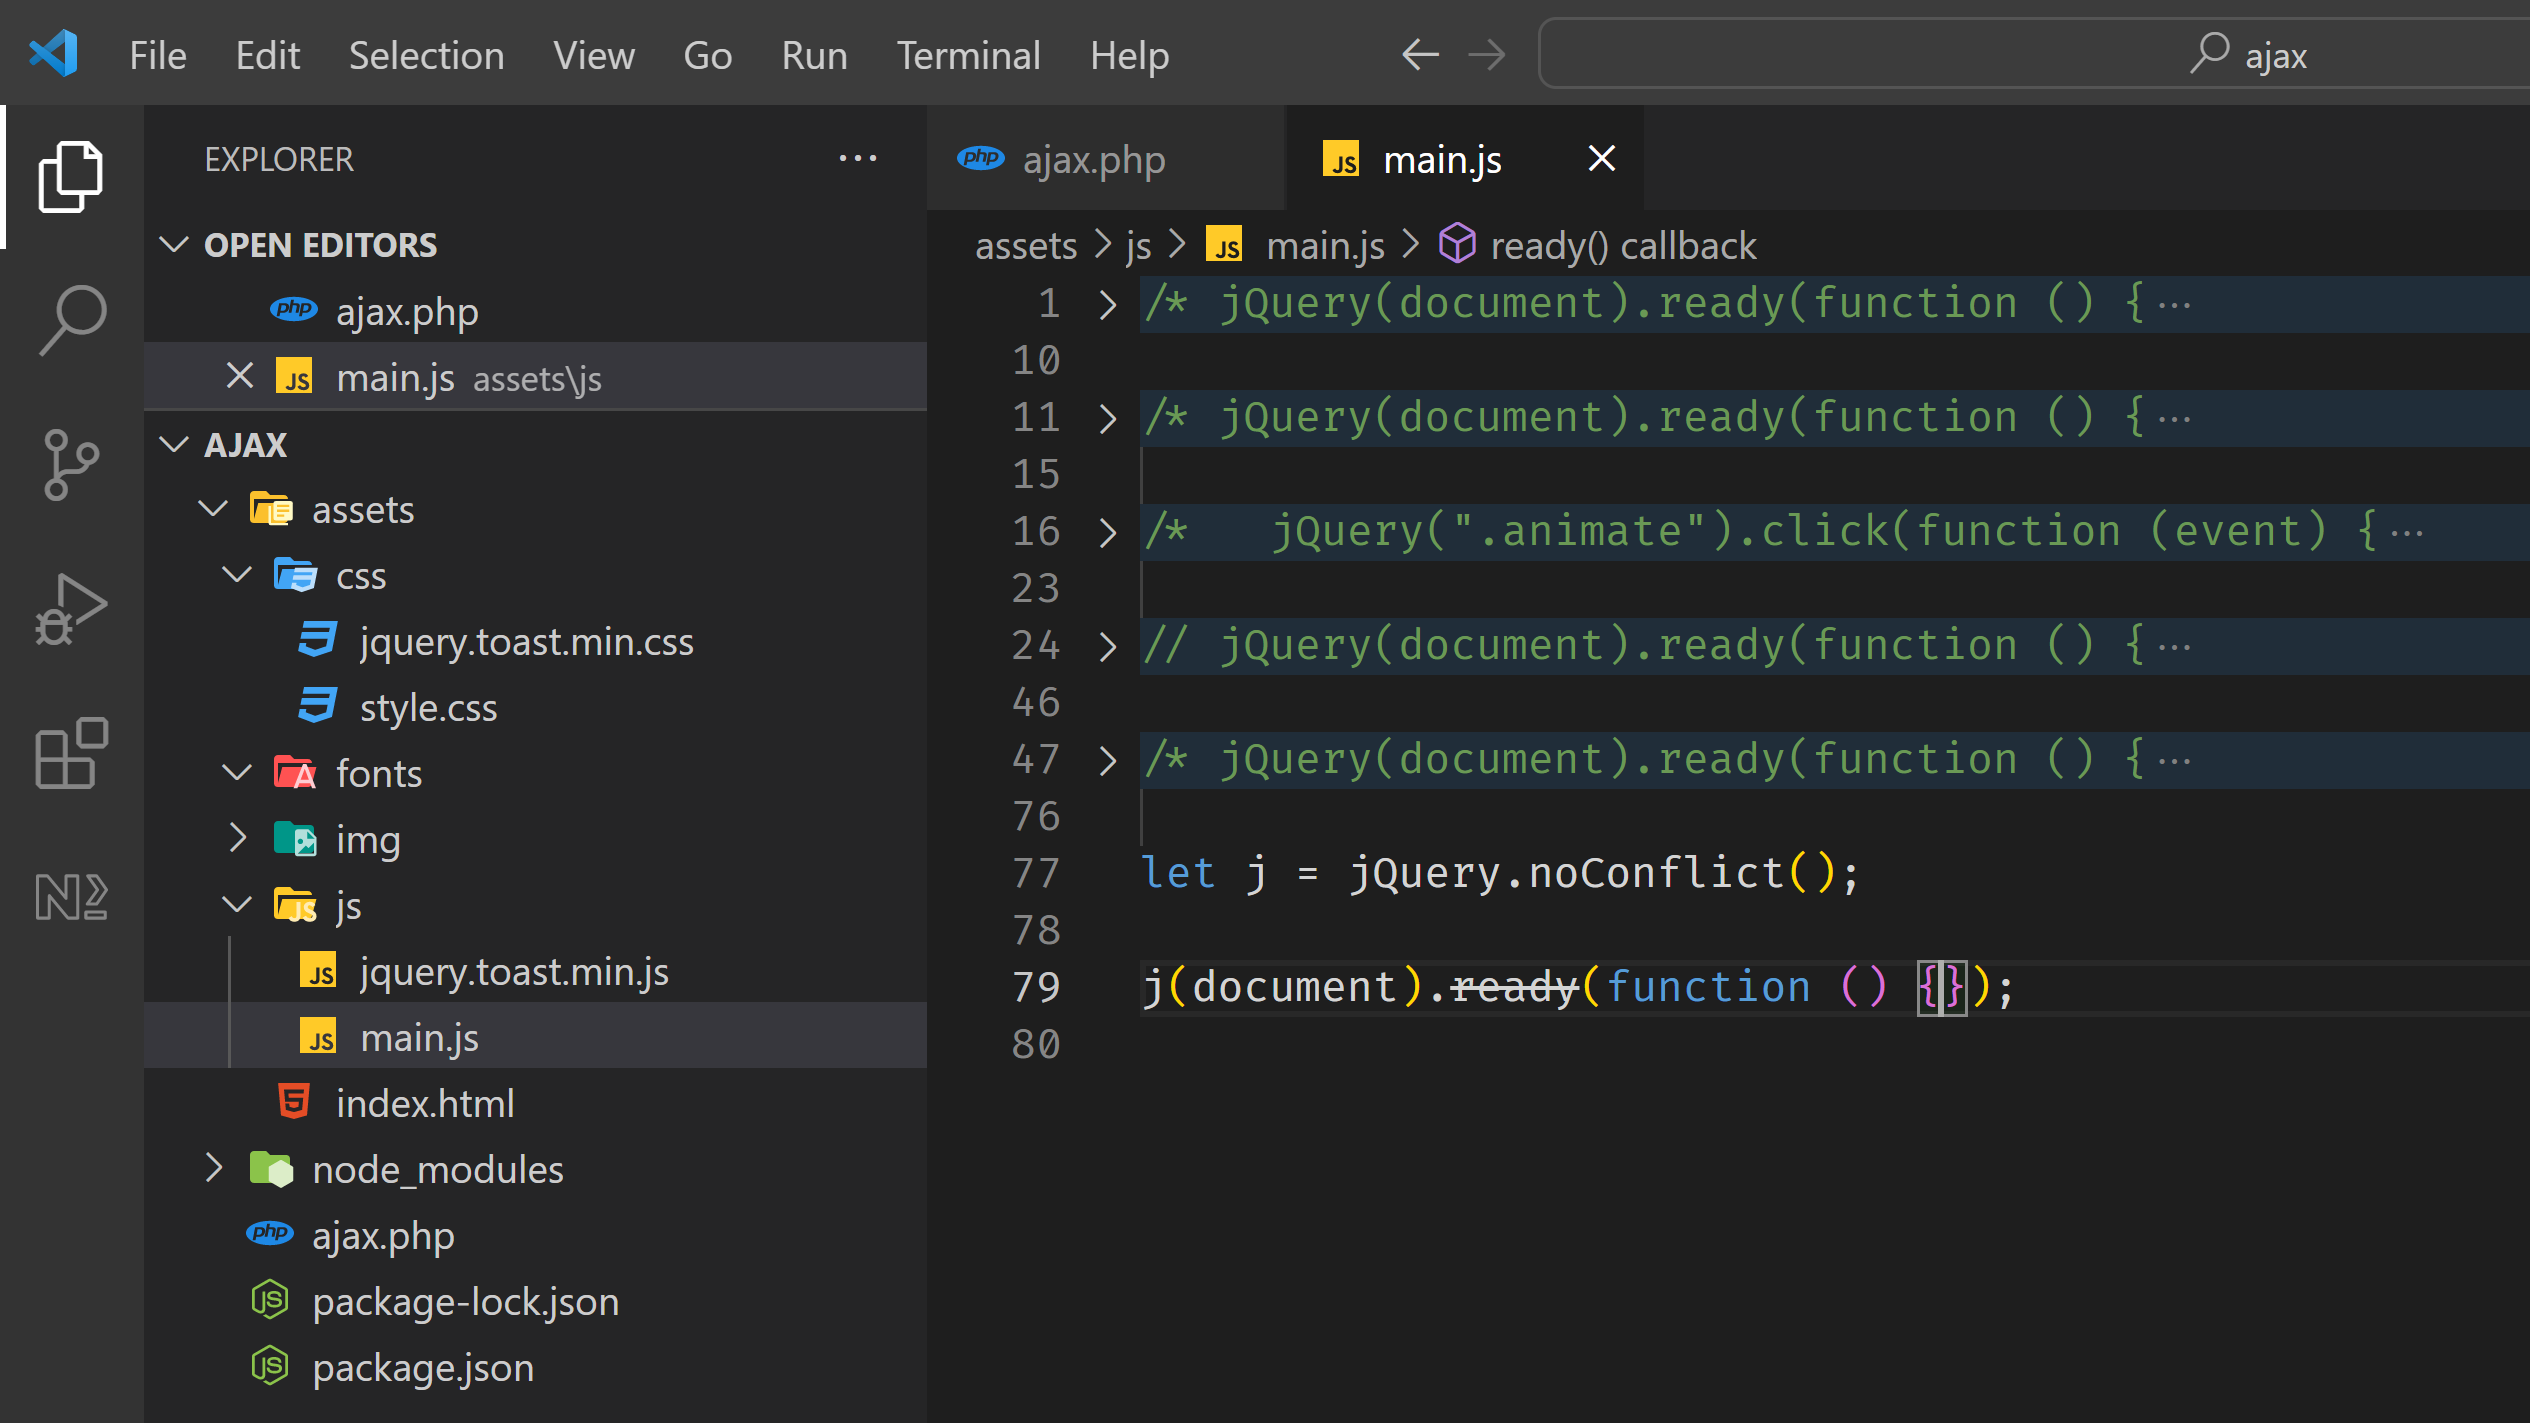Open jquery.toast.min.css file
Image resolution: width=2530 pixels, height=1423 pixels.
pyautogui.click(x=536, y=641)
